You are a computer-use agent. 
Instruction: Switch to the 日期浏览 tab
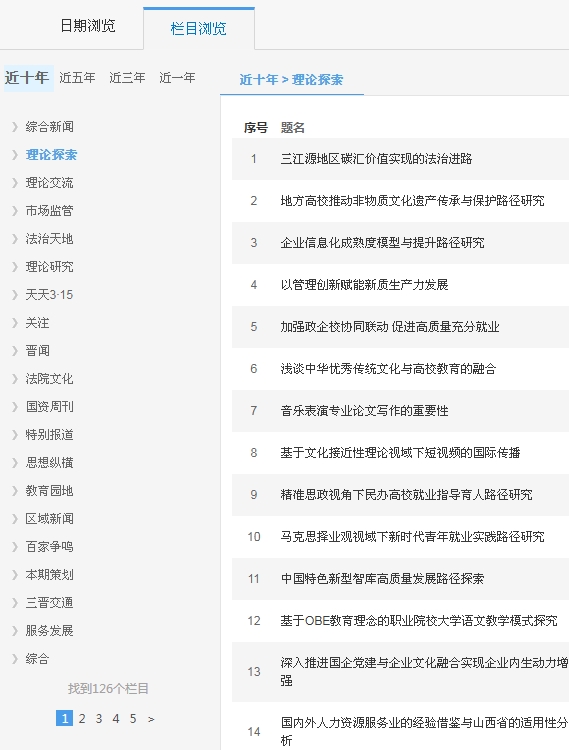[88, 25]
